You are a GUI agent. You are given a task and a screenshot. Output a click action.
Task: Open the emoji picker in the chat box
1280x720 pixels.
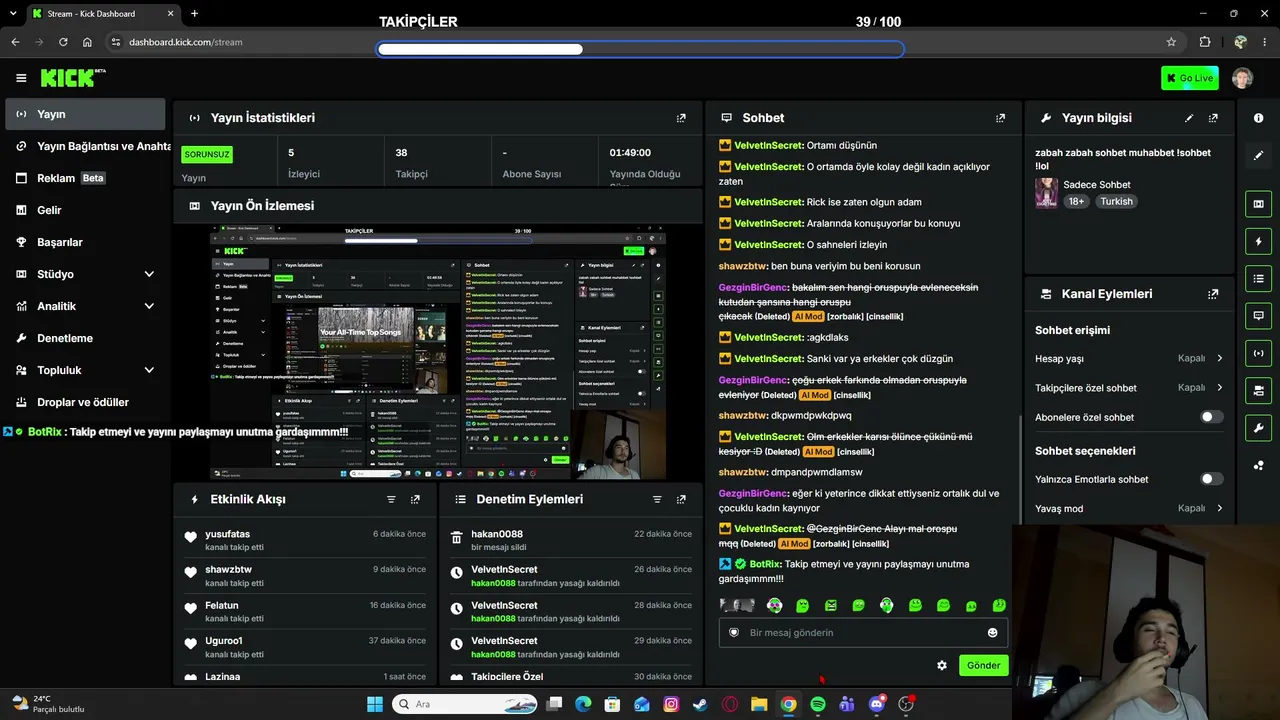(992, 632)
